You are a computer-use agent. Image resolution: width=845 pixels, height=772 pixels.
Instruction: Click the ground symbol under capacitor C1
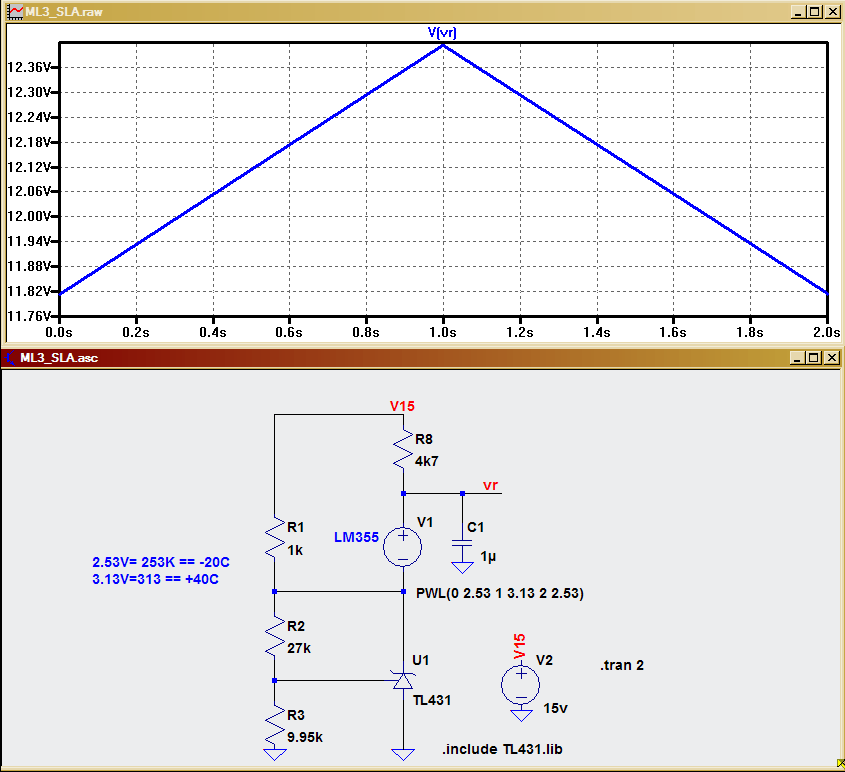click(x=462, y=567)
